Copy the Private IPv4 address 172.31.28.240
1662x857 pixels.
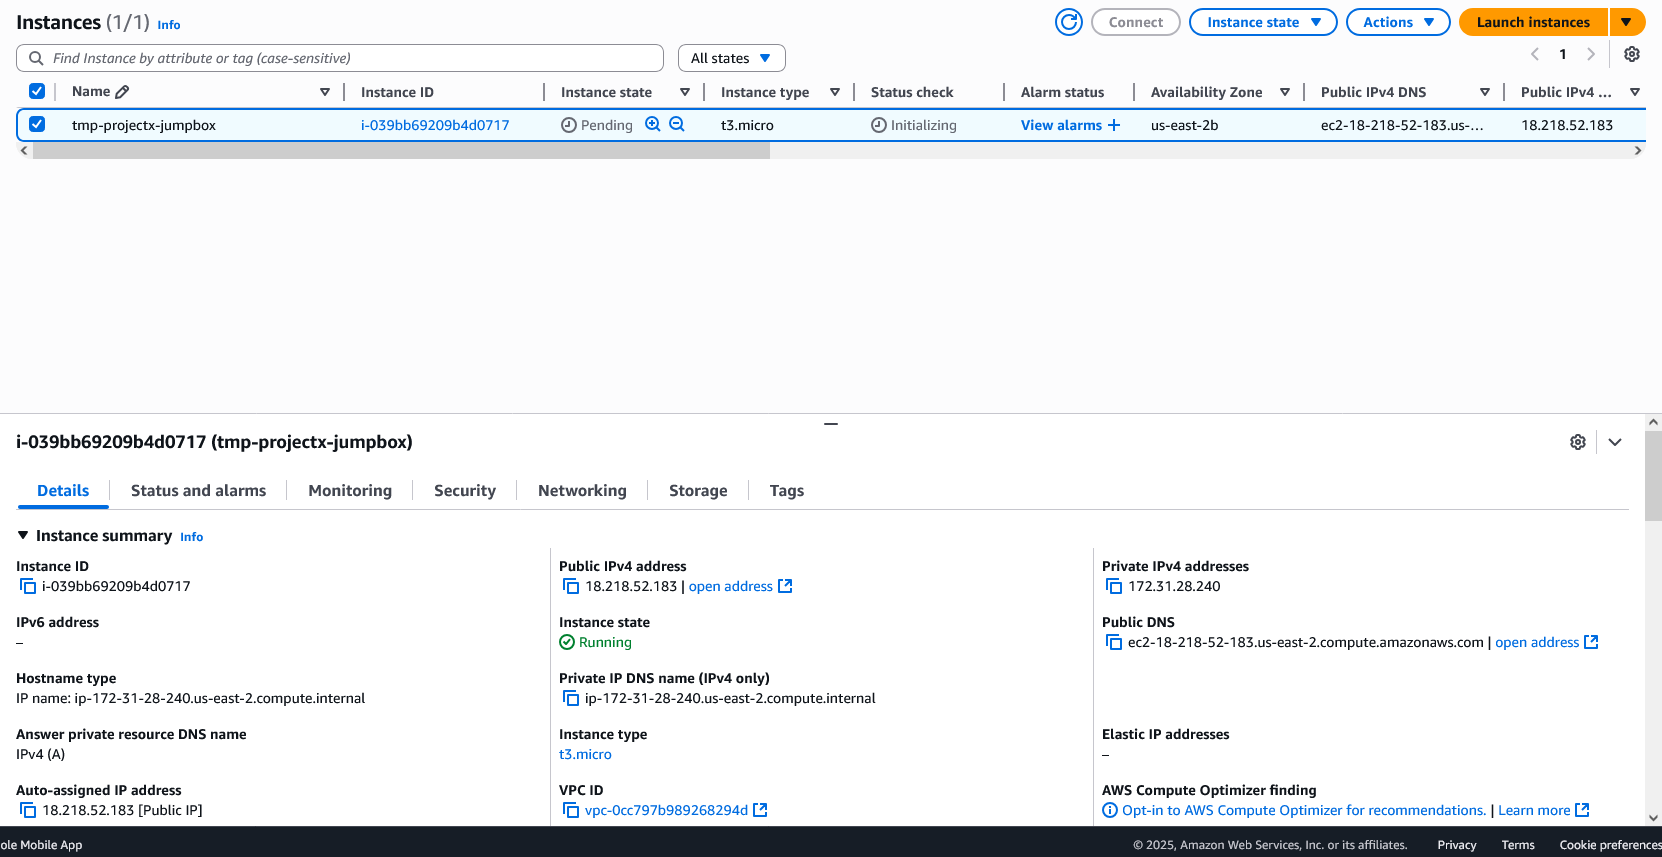(1114, 587)
